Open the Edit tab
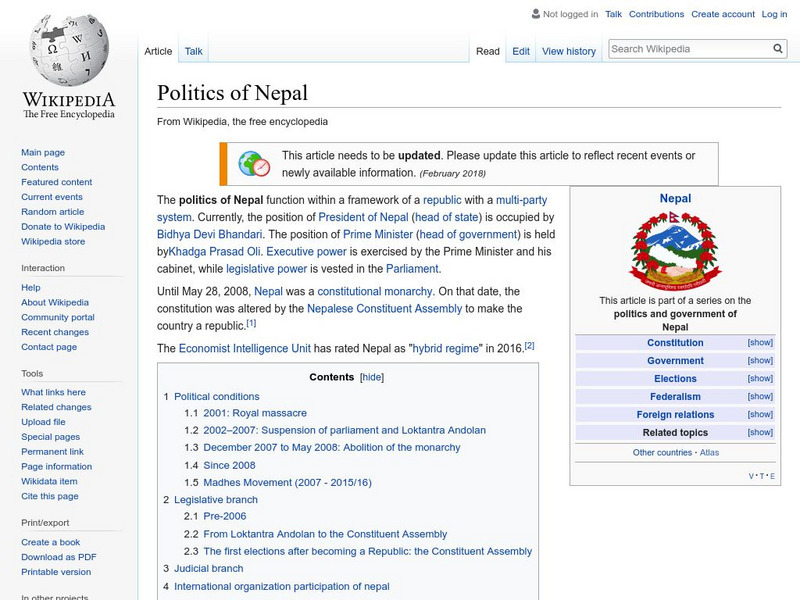Image resolution: width=800 pixels, height=600 pixels. point(521,51)
